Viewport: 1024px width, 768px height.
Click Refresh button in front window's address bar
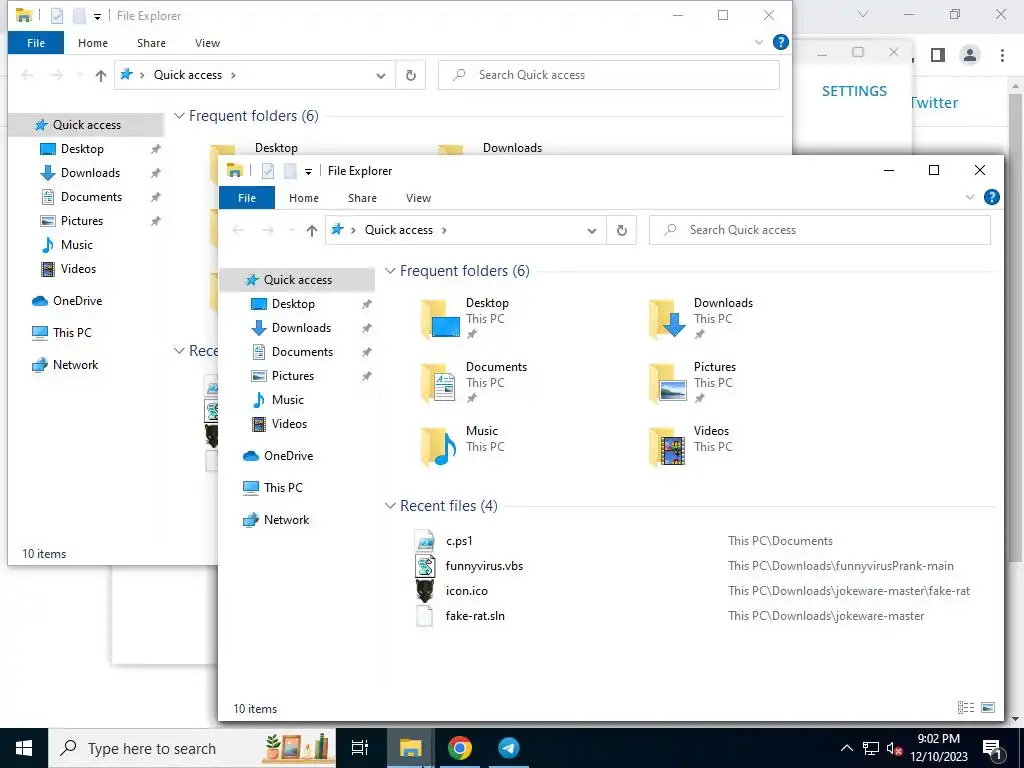(x=622, y=230)
